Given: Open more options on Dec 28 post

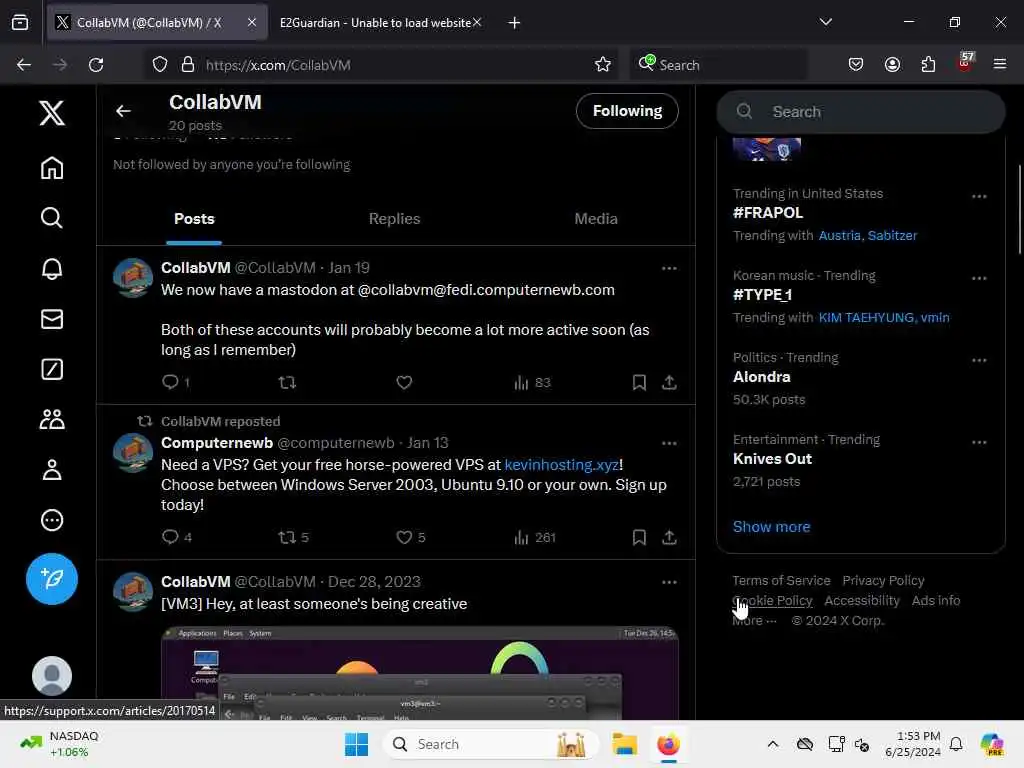Looking at the screenshot, I should tap(669, 582).
